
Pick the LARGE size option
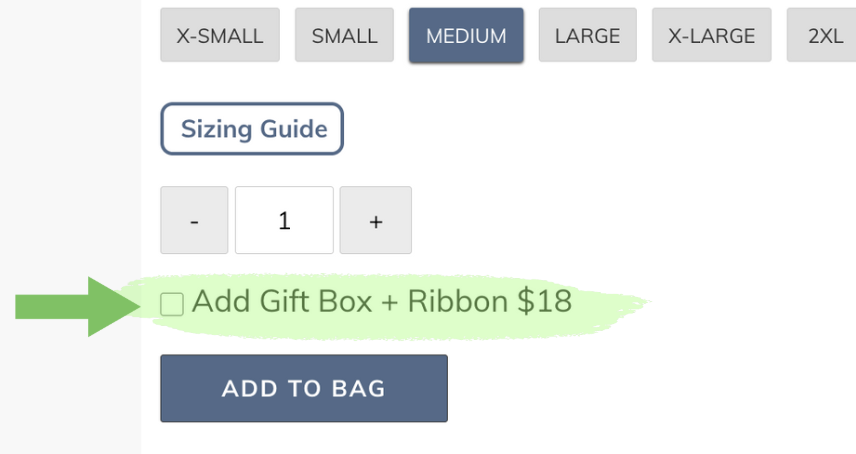[587, 36]
